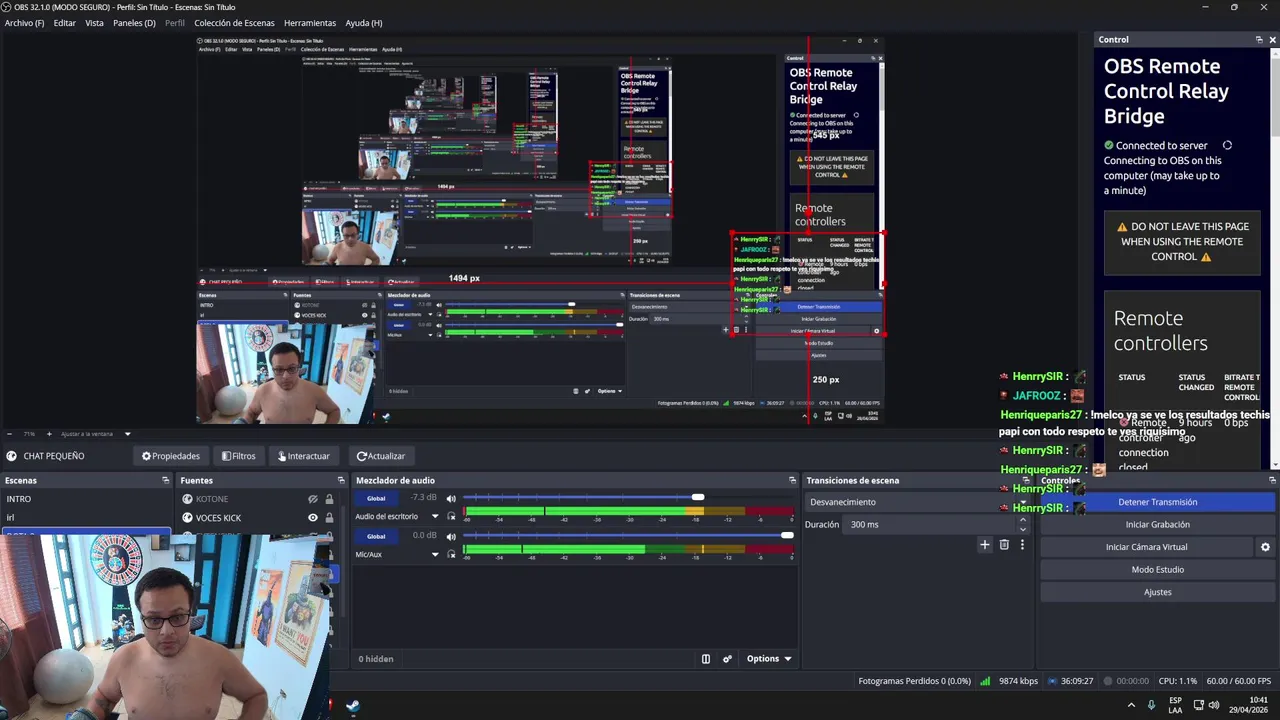This screenshot has height=720, width=1280.
Task: Undock the Escenas panel
Action: pos(166,481)
